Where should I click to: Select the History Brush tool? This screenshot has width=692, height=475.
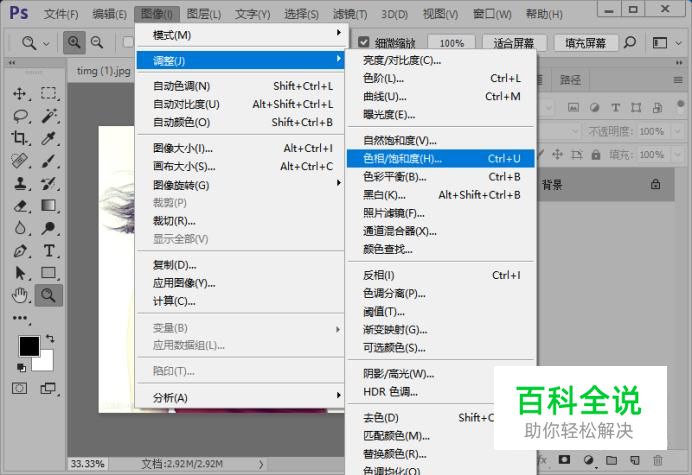pyautogui.click(x=49, y=183)
